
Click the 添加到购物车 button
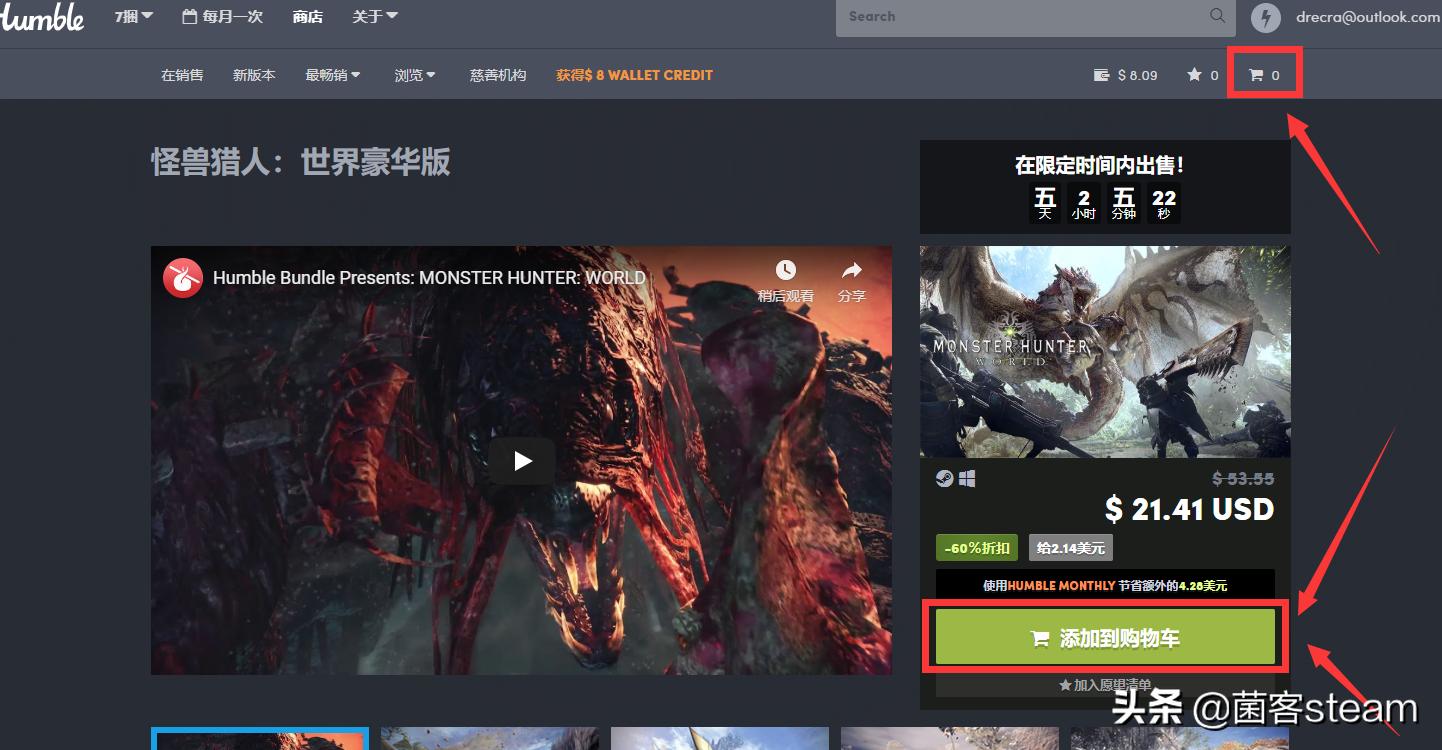point(1105,637)
